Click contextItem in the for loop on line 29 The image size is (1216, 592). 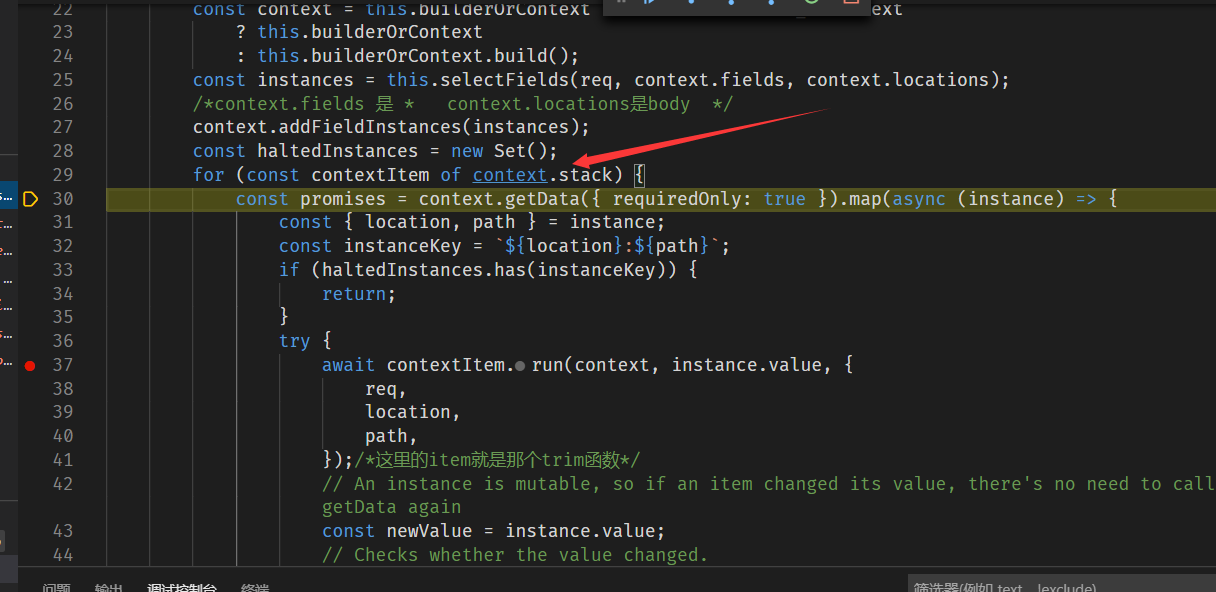(x=370, y=175)
